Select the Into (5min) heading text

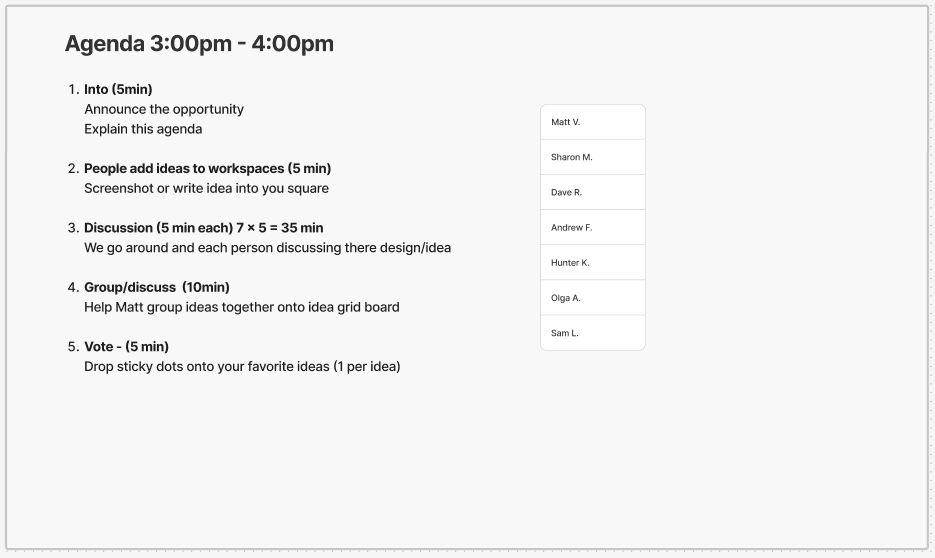click(118, 89)
